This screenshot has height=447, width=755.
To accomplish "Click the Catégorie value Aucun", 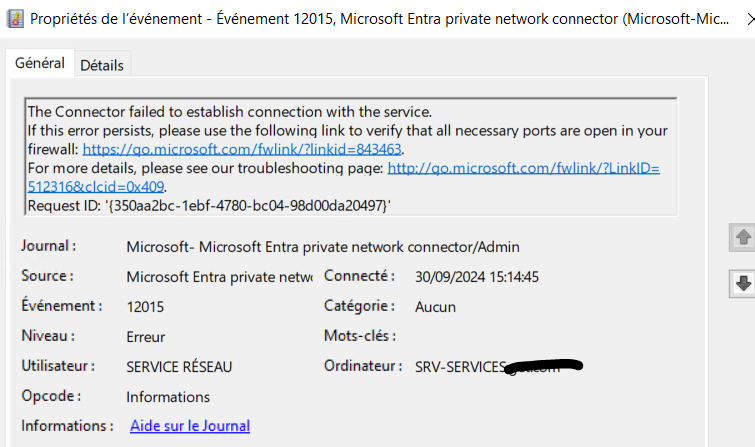I will point(435,307).
